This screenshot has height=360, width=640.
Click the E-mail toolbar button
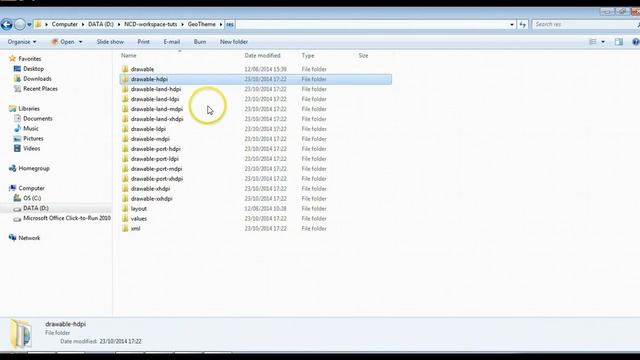tap(171, 42)
